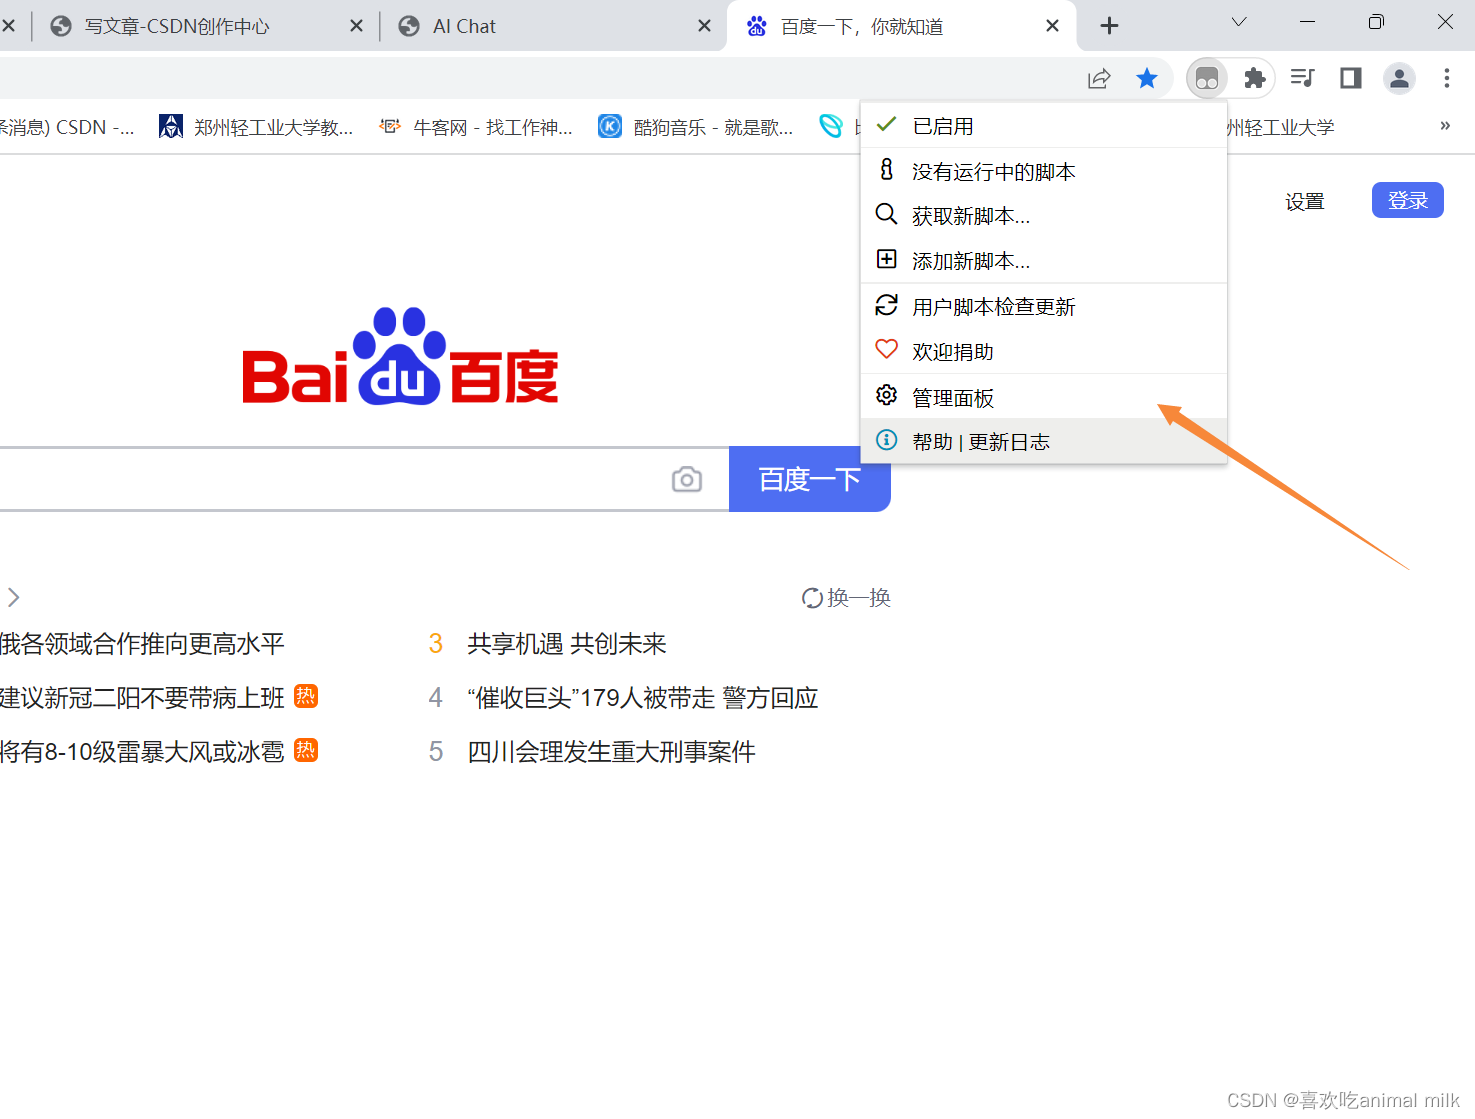Open the Chrome three-dot menu
This screenshot has height=1119, width=1475.
1447,78
